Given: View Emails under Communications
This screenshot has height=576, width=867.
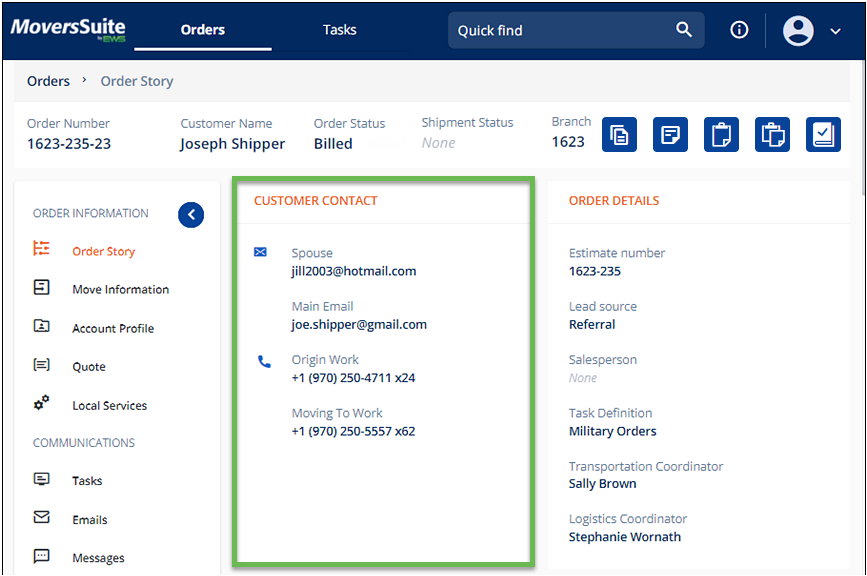Looking at the screenshot, I should (90, 519).
